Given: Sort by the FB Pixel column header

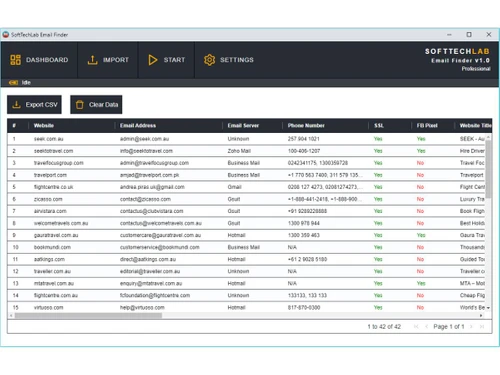Looking at the screenshot, I should click(427, 126).
